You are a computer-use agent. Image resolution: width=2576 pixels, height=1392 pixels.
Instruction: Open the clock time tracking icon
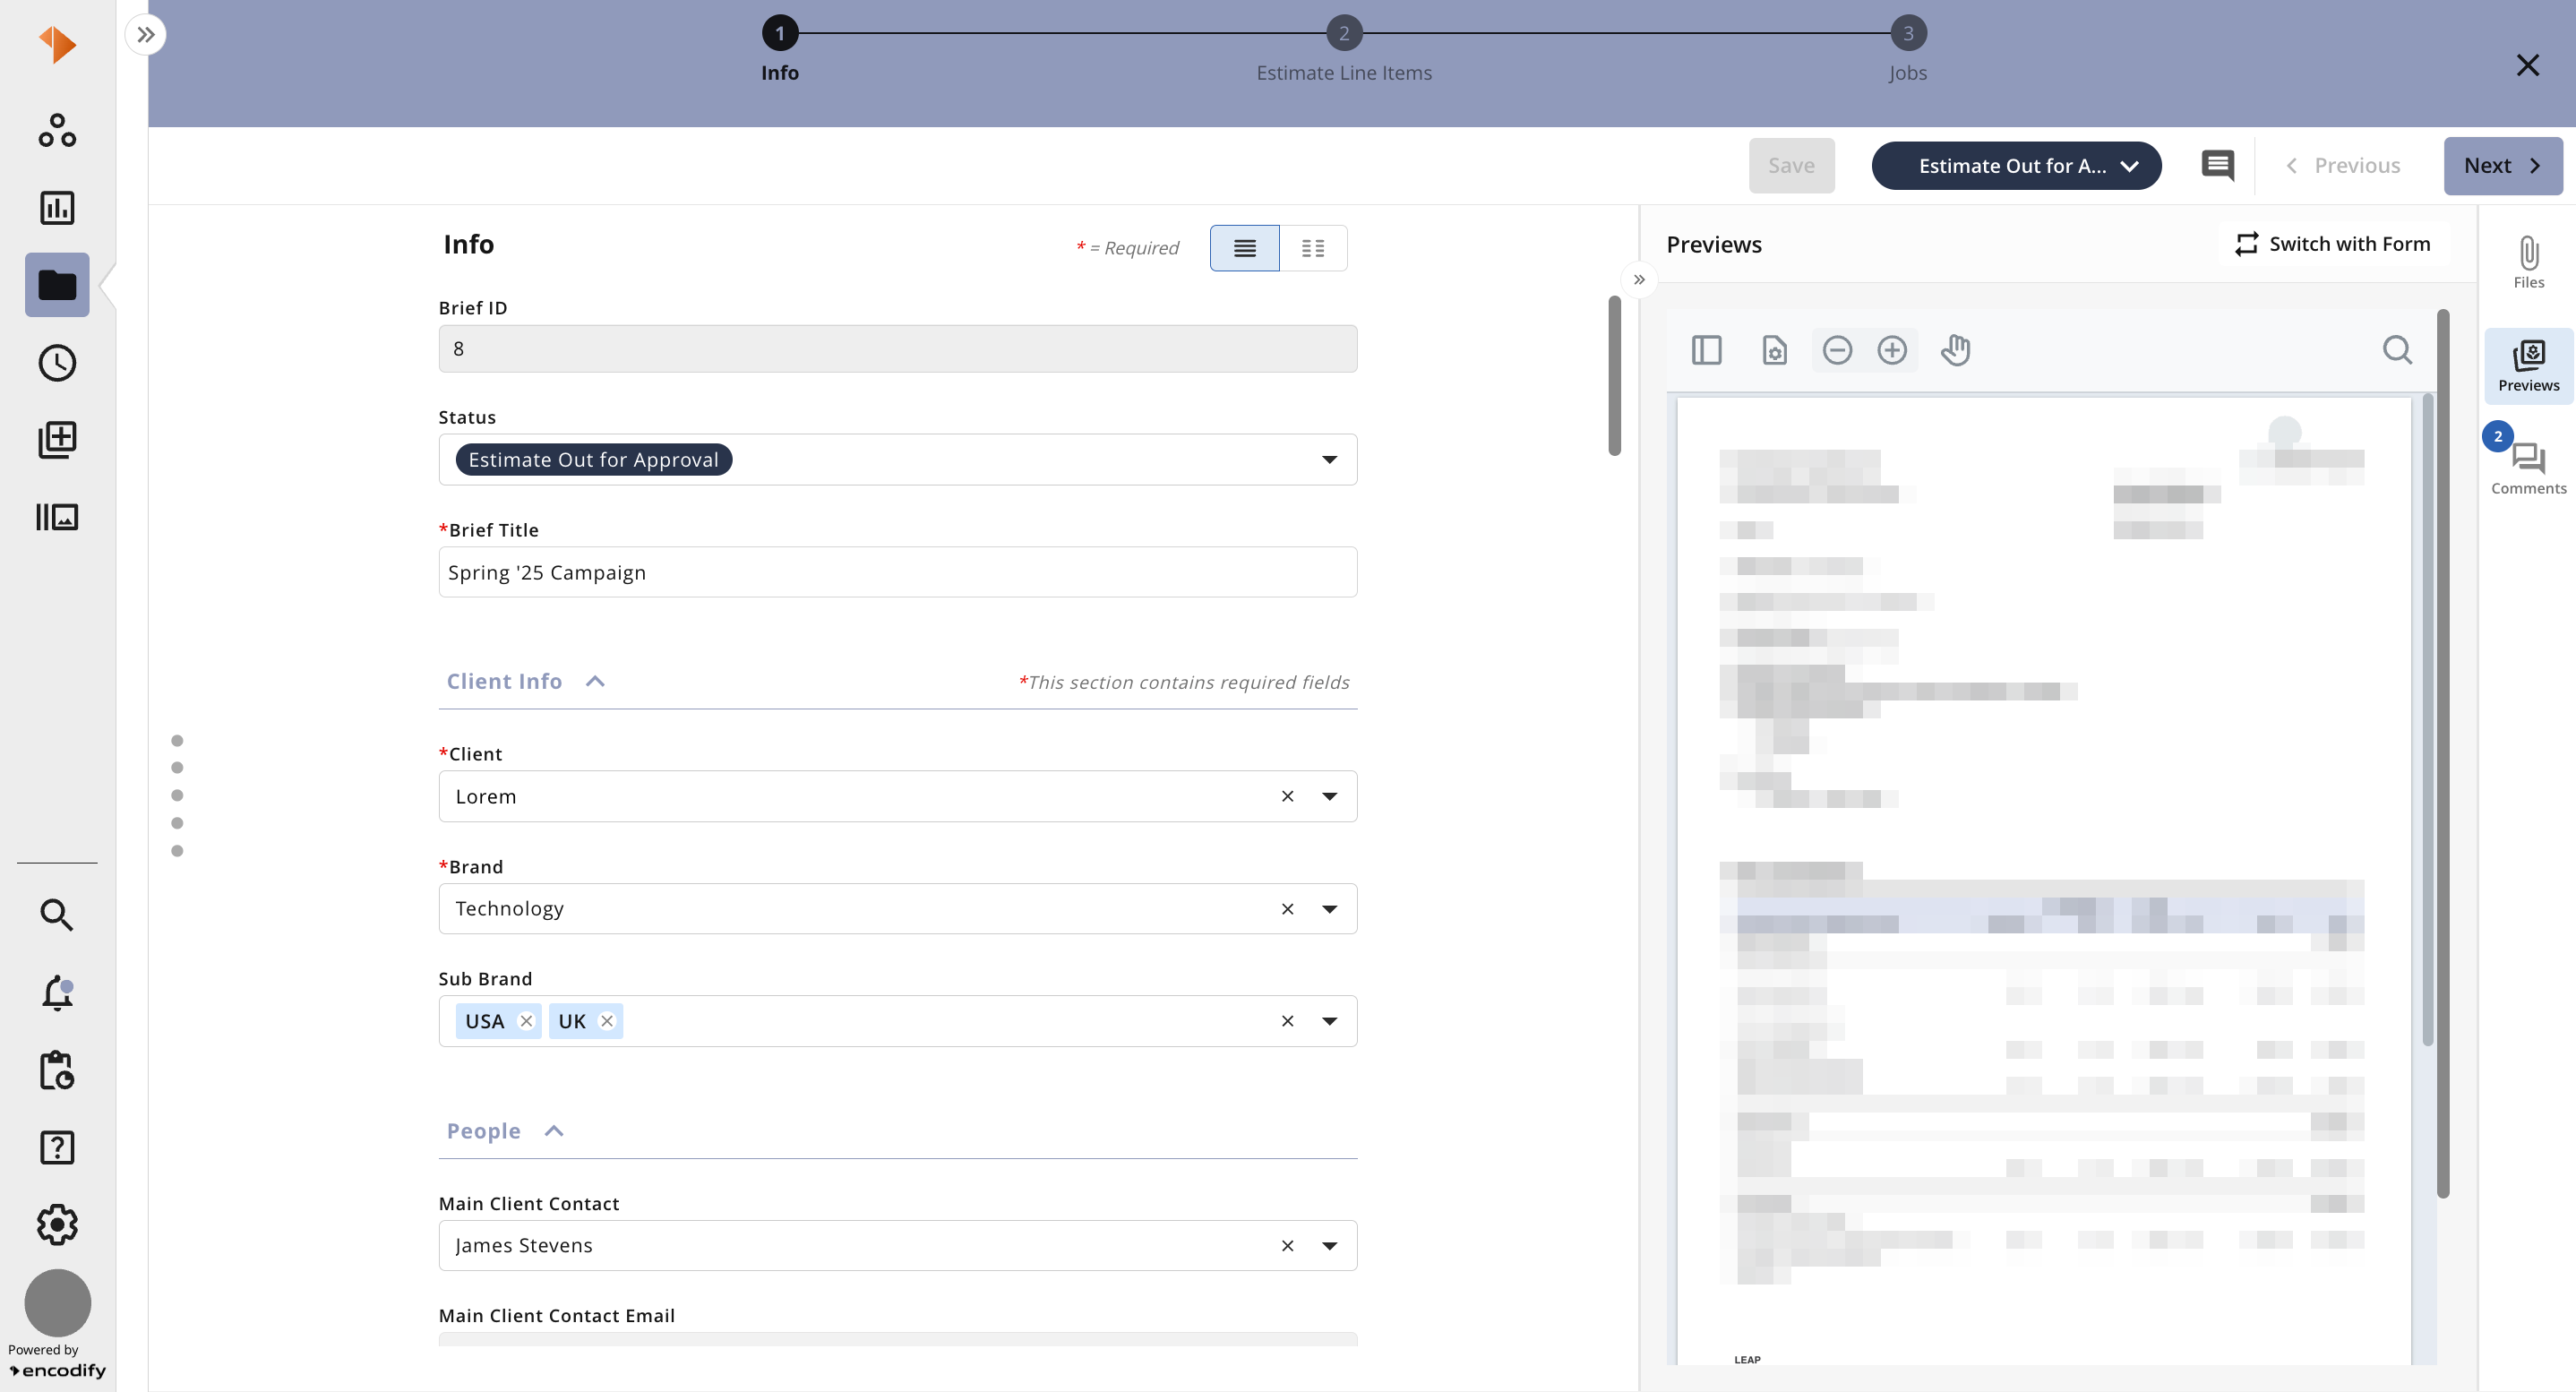57,363
